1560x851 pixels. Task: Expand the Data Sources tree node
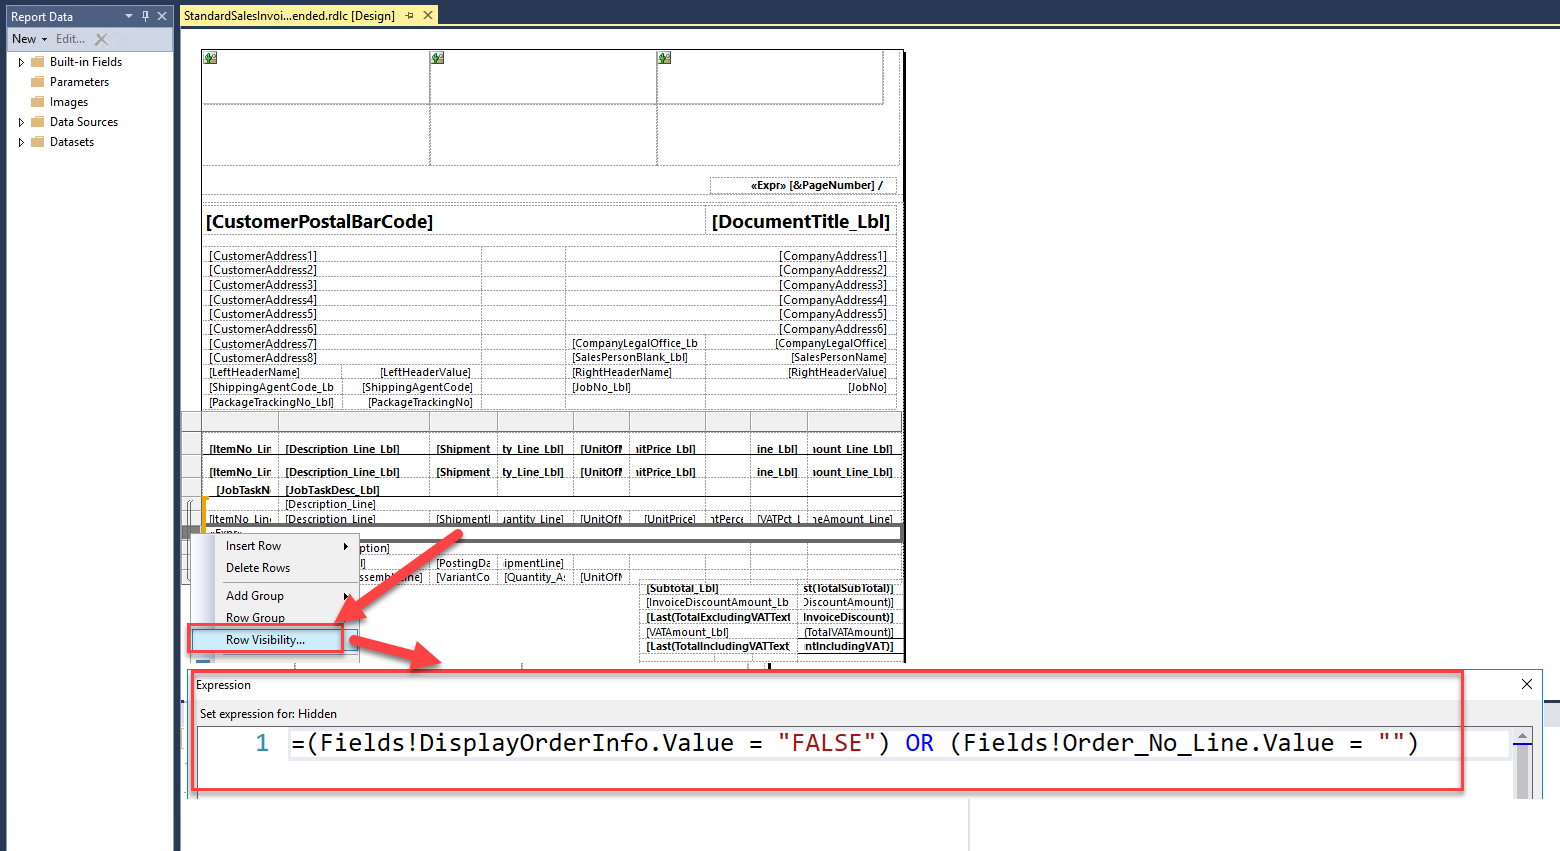[21, 122]
